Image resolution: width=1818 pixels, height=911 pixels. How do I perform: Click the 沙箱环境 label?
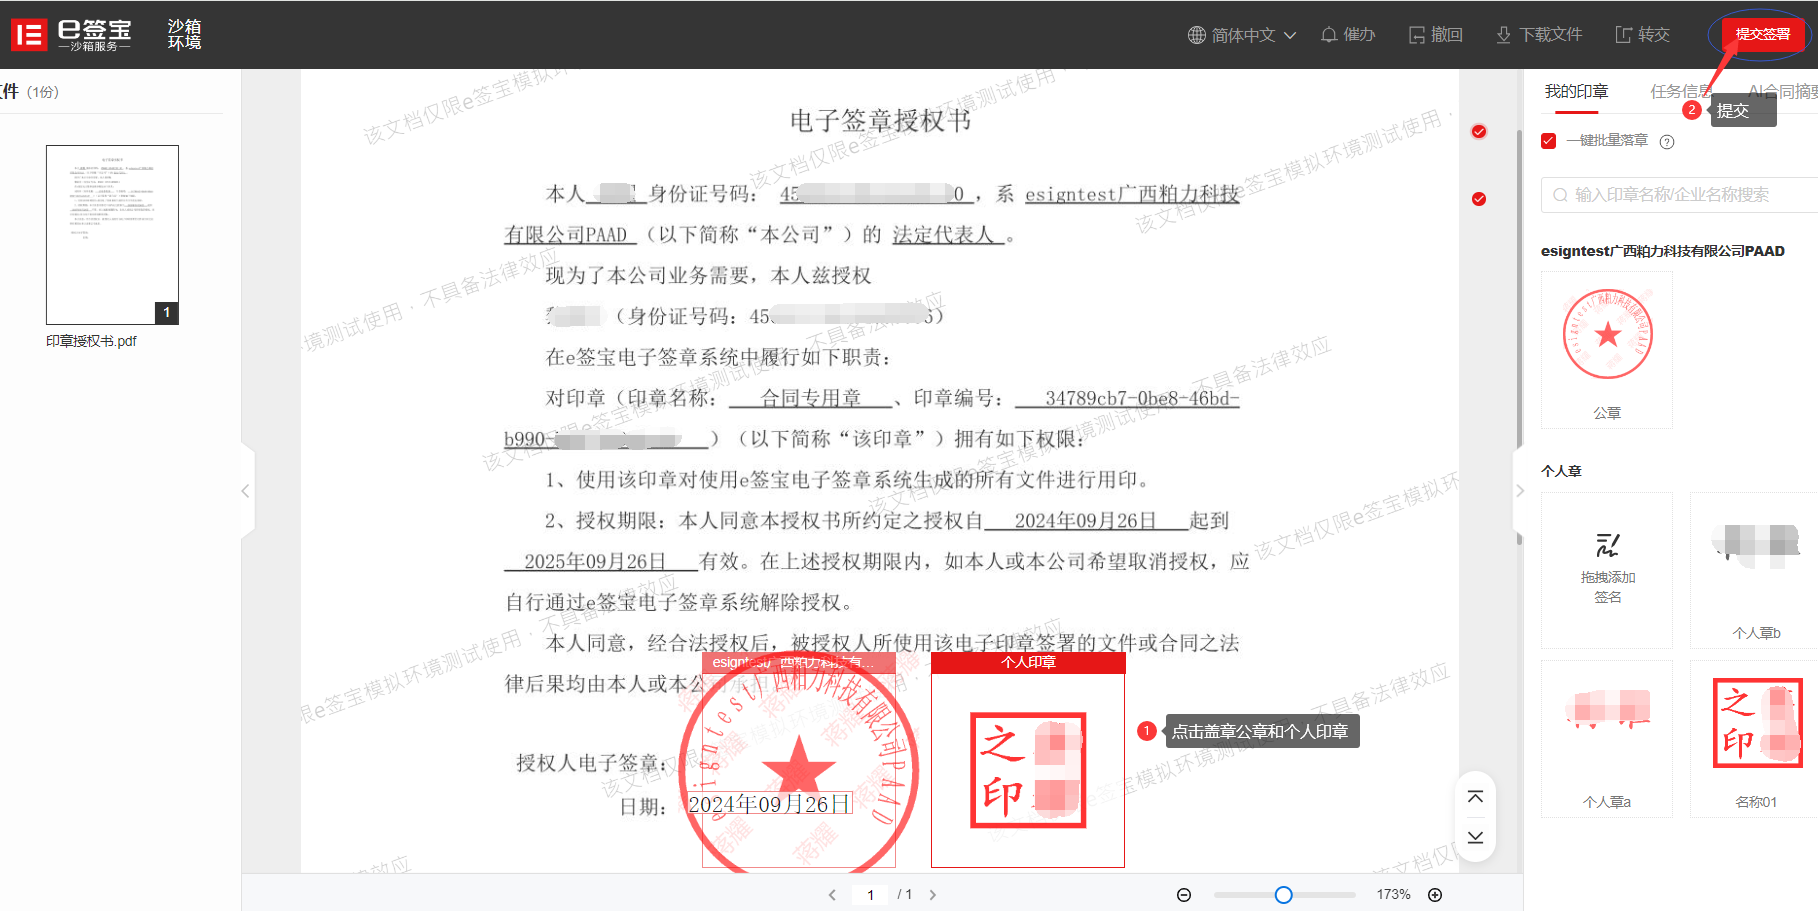pyautogui.click(x=184, y=34)
